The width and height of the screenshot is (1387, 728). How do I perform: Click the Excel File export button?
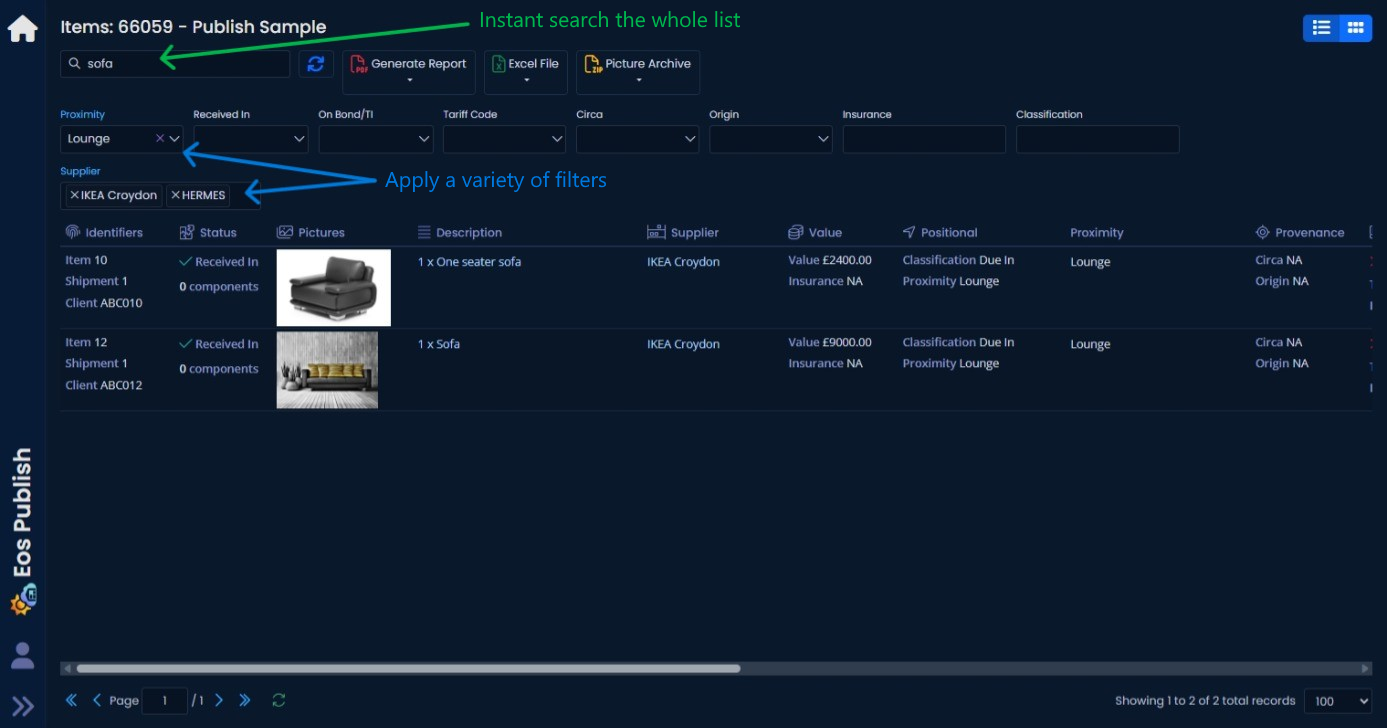coord(526,71)
